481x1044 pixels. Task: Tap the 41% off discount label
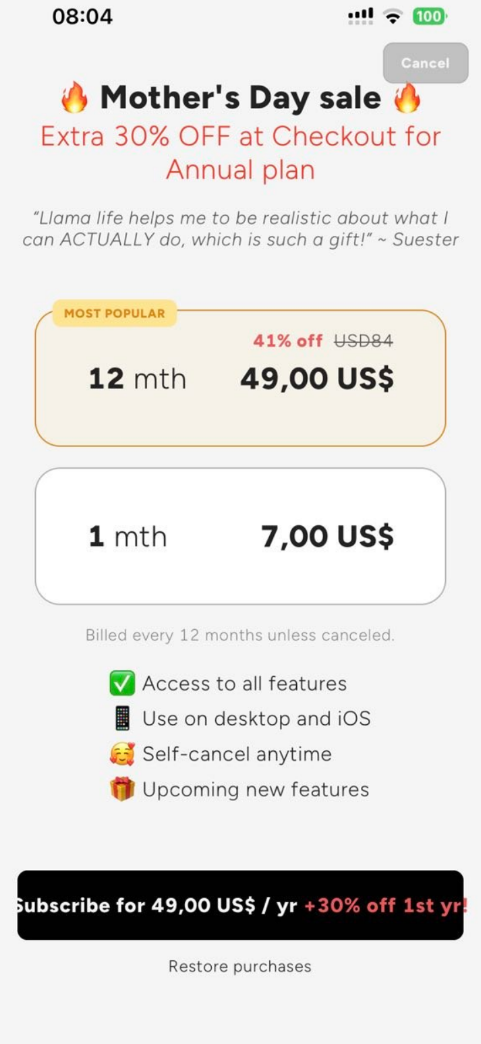[x=288, y=341]
